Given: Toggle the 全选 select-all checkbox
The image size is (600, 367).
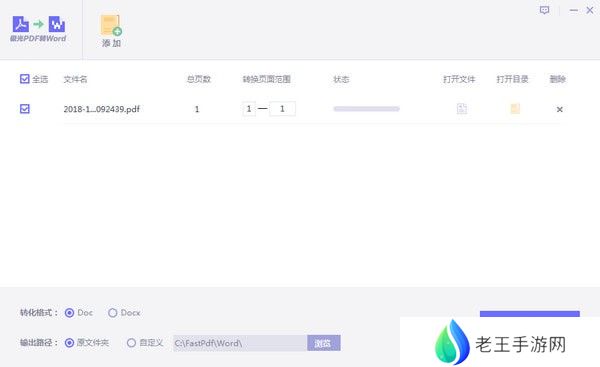Looking at the screenshot, I should [x=24, y=79].
